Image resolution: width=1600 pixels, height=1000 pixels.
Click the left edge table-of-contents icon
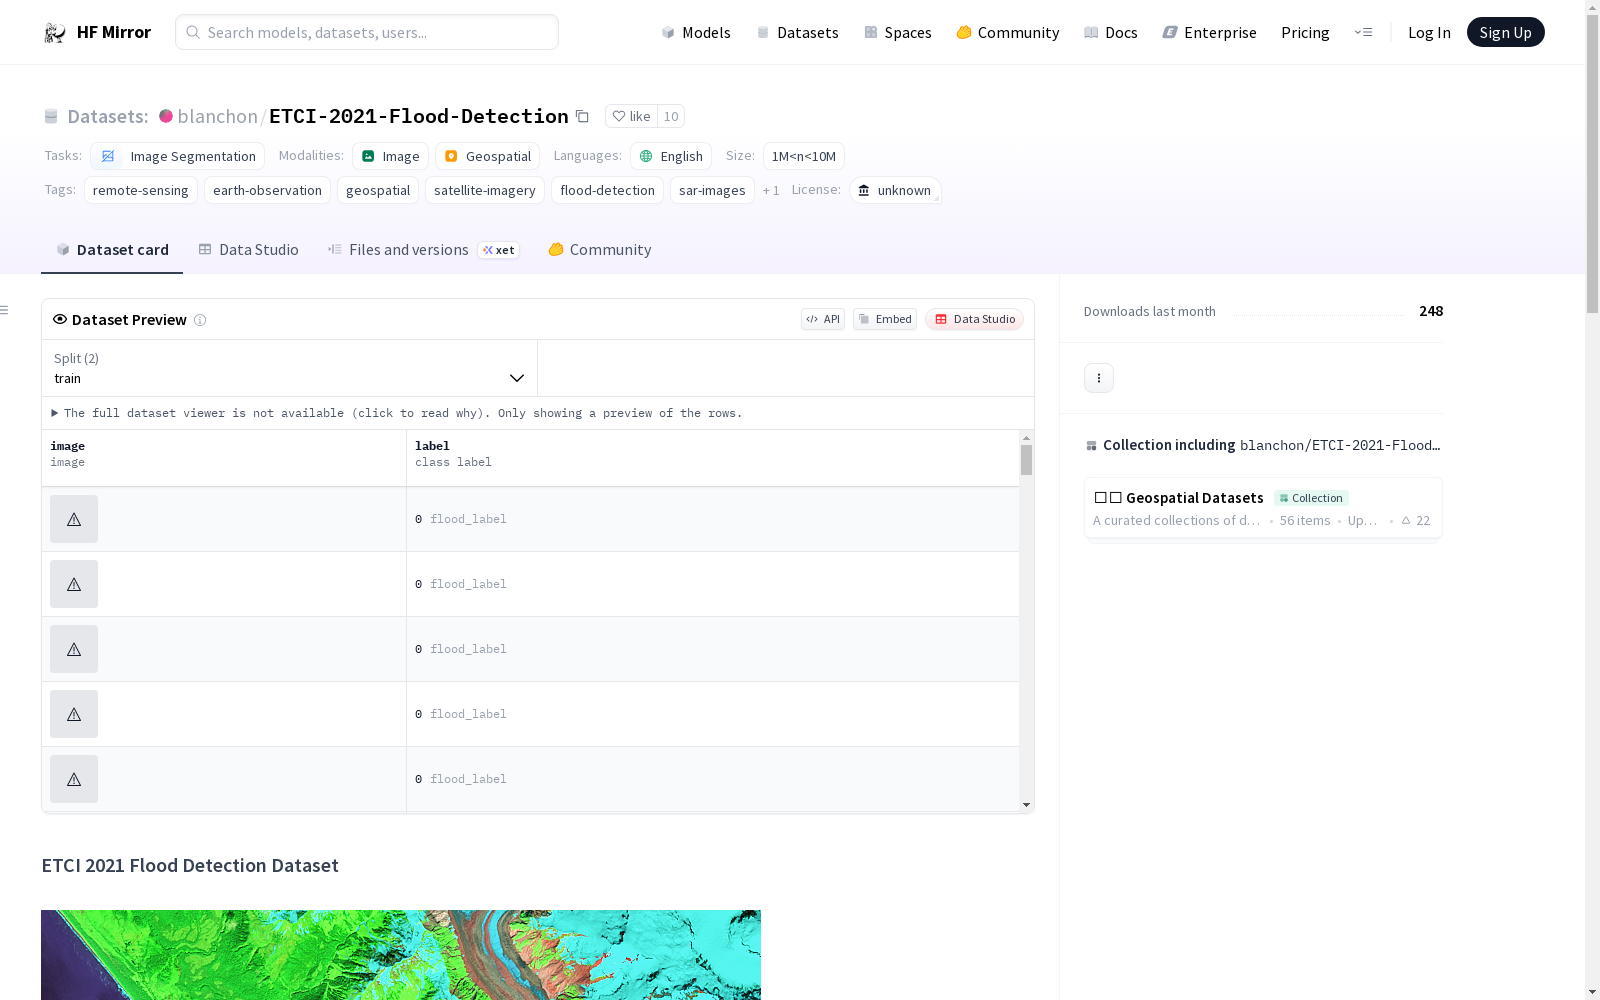(5, 310)
